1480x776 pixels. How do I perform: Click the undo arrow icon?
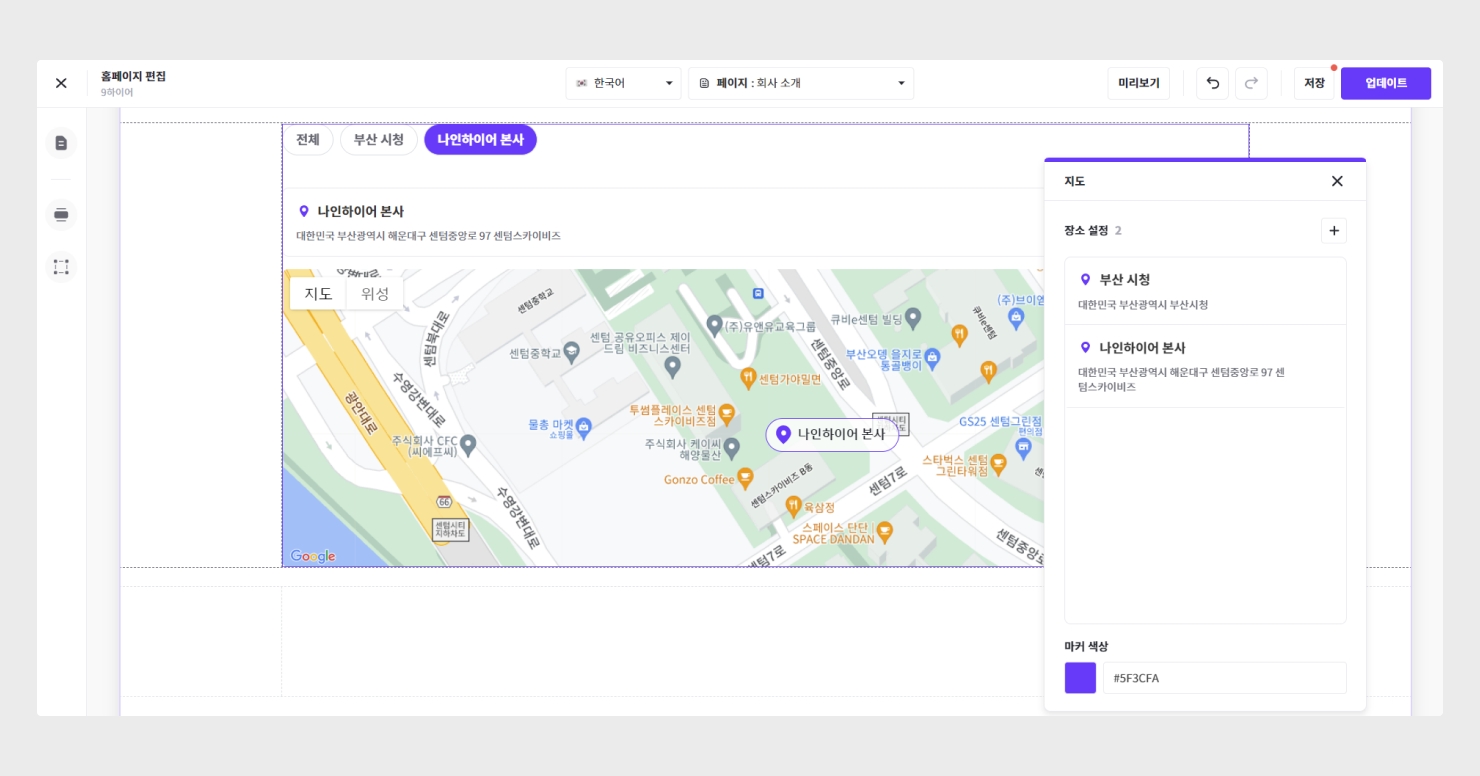coord(1212,84)
